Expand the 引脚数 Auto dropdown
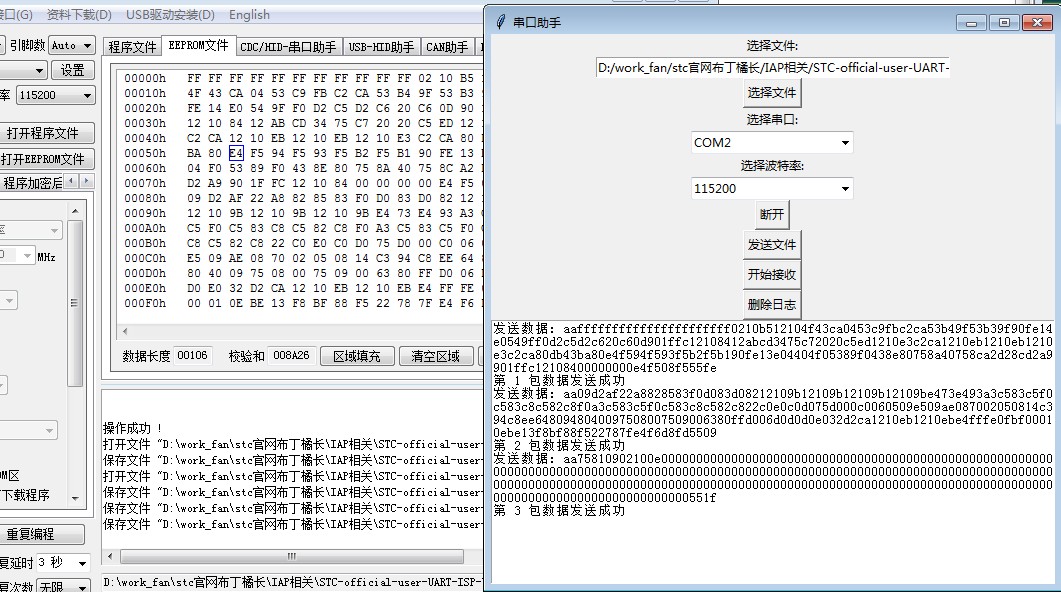This screenshot has height=592, width=1061. [x=87, y=45]
